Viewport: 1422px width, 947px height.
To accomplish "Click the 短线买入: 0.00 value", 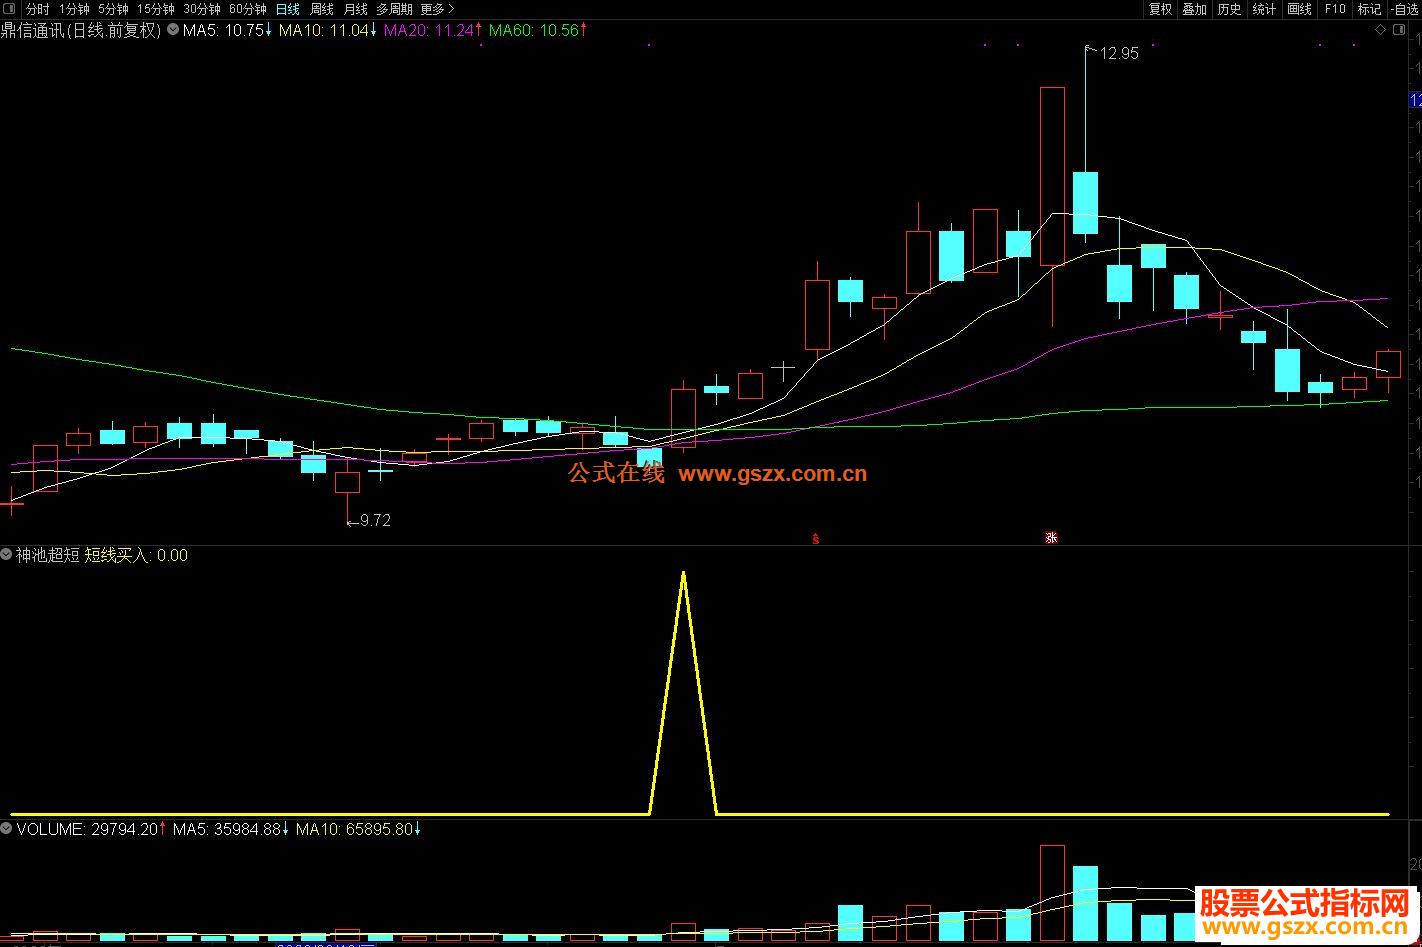I will click(x=136, y=555).
